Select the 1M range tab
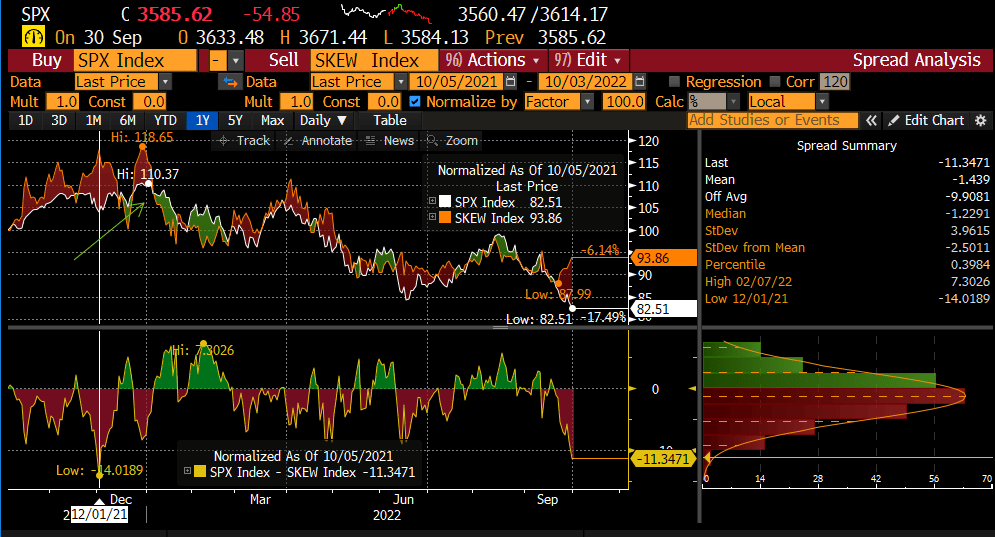 [93, 121]
